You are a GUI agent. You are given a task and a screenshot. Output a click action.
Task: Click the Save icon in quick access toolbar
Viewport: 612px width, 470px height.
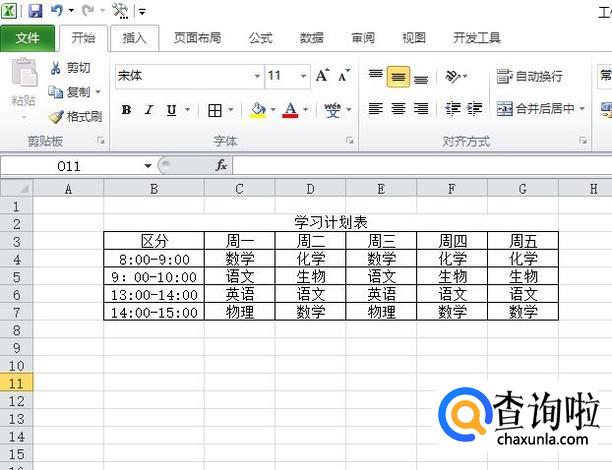tap(35, 11)
